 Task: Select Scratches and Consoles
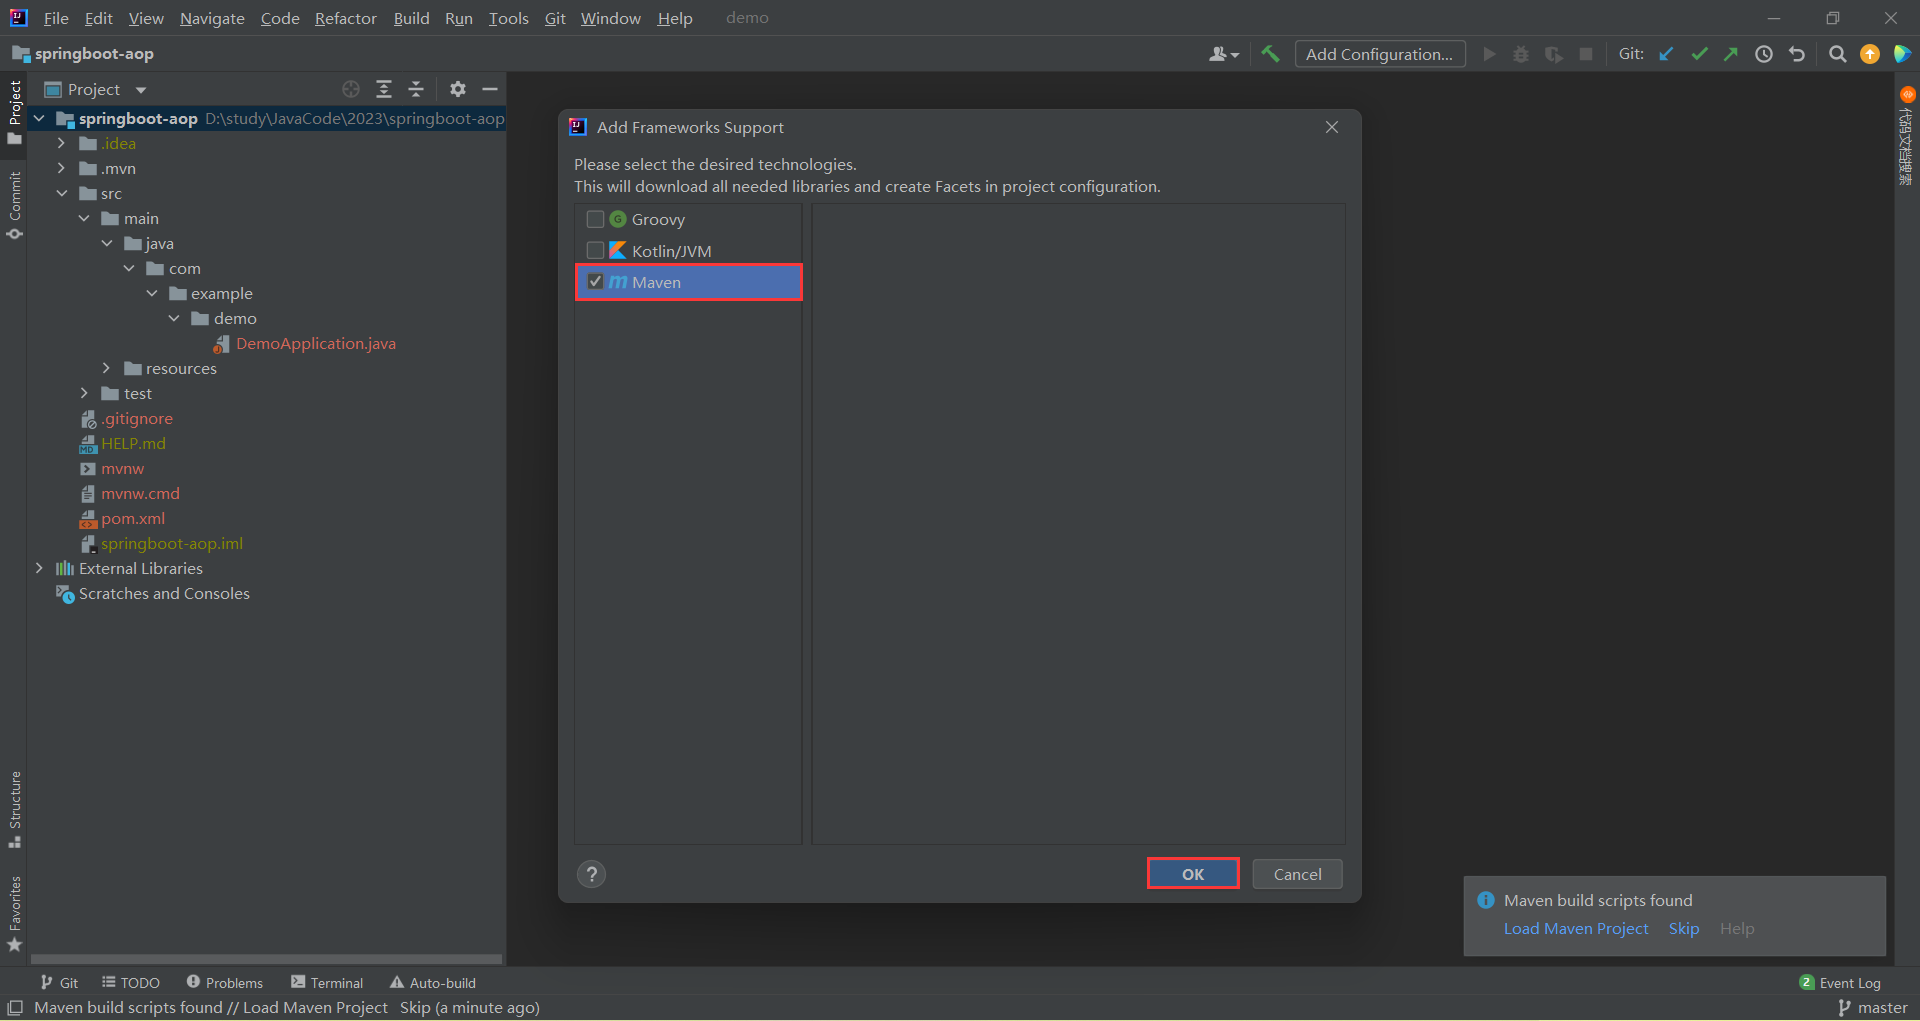click(164, 594)
